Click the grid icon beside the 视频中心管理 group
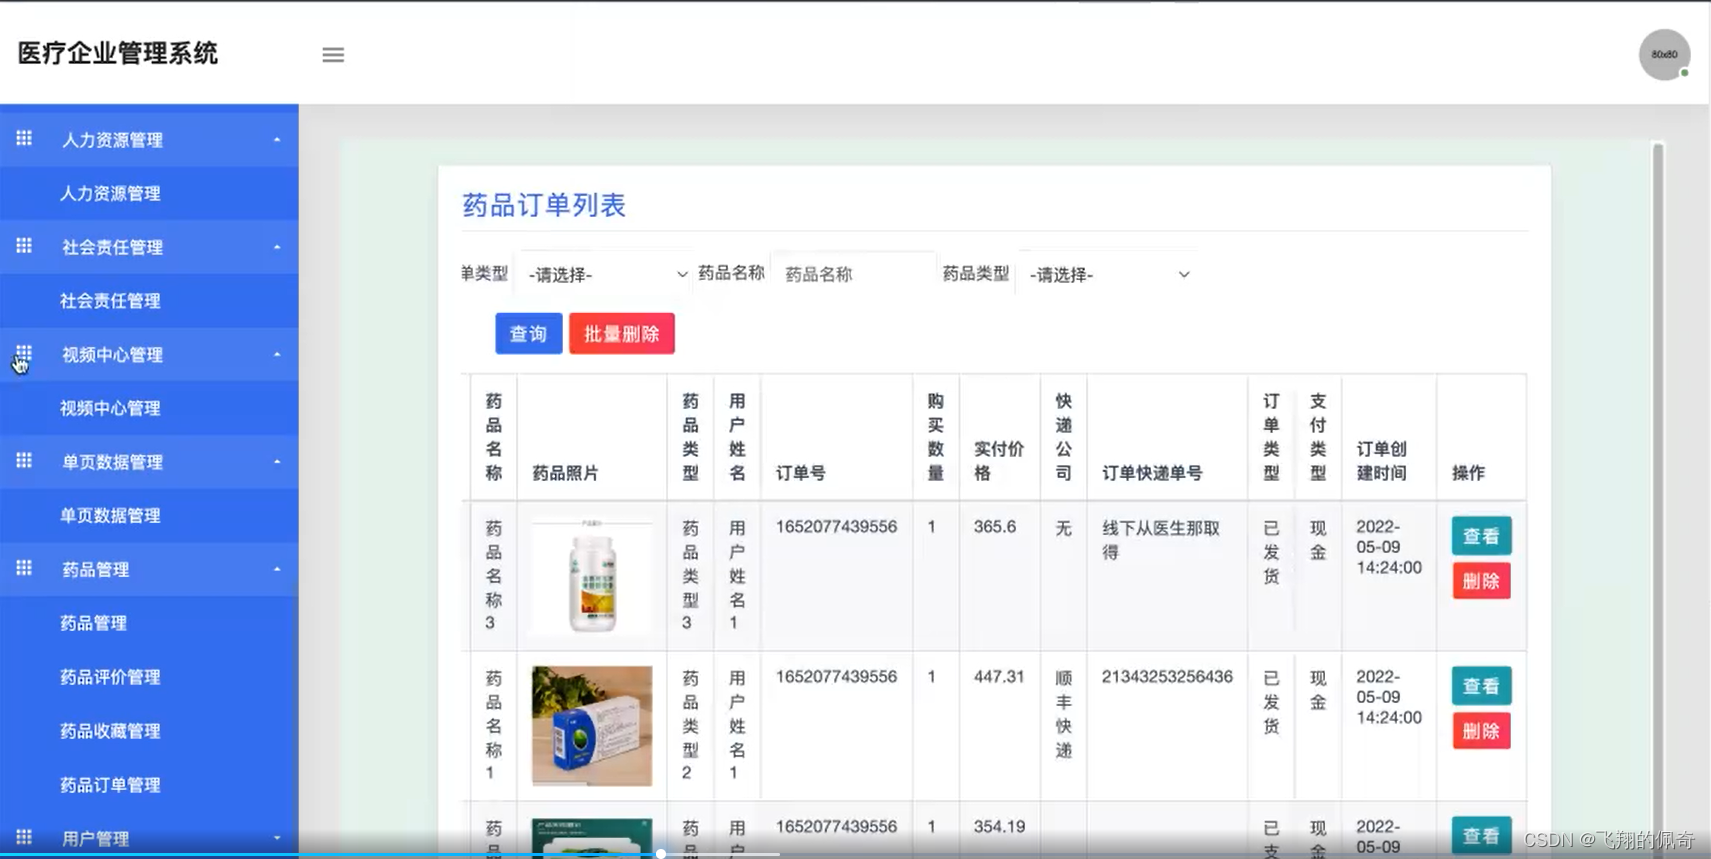This screenshot has height=859, width=1711. [x=24, y=353]
